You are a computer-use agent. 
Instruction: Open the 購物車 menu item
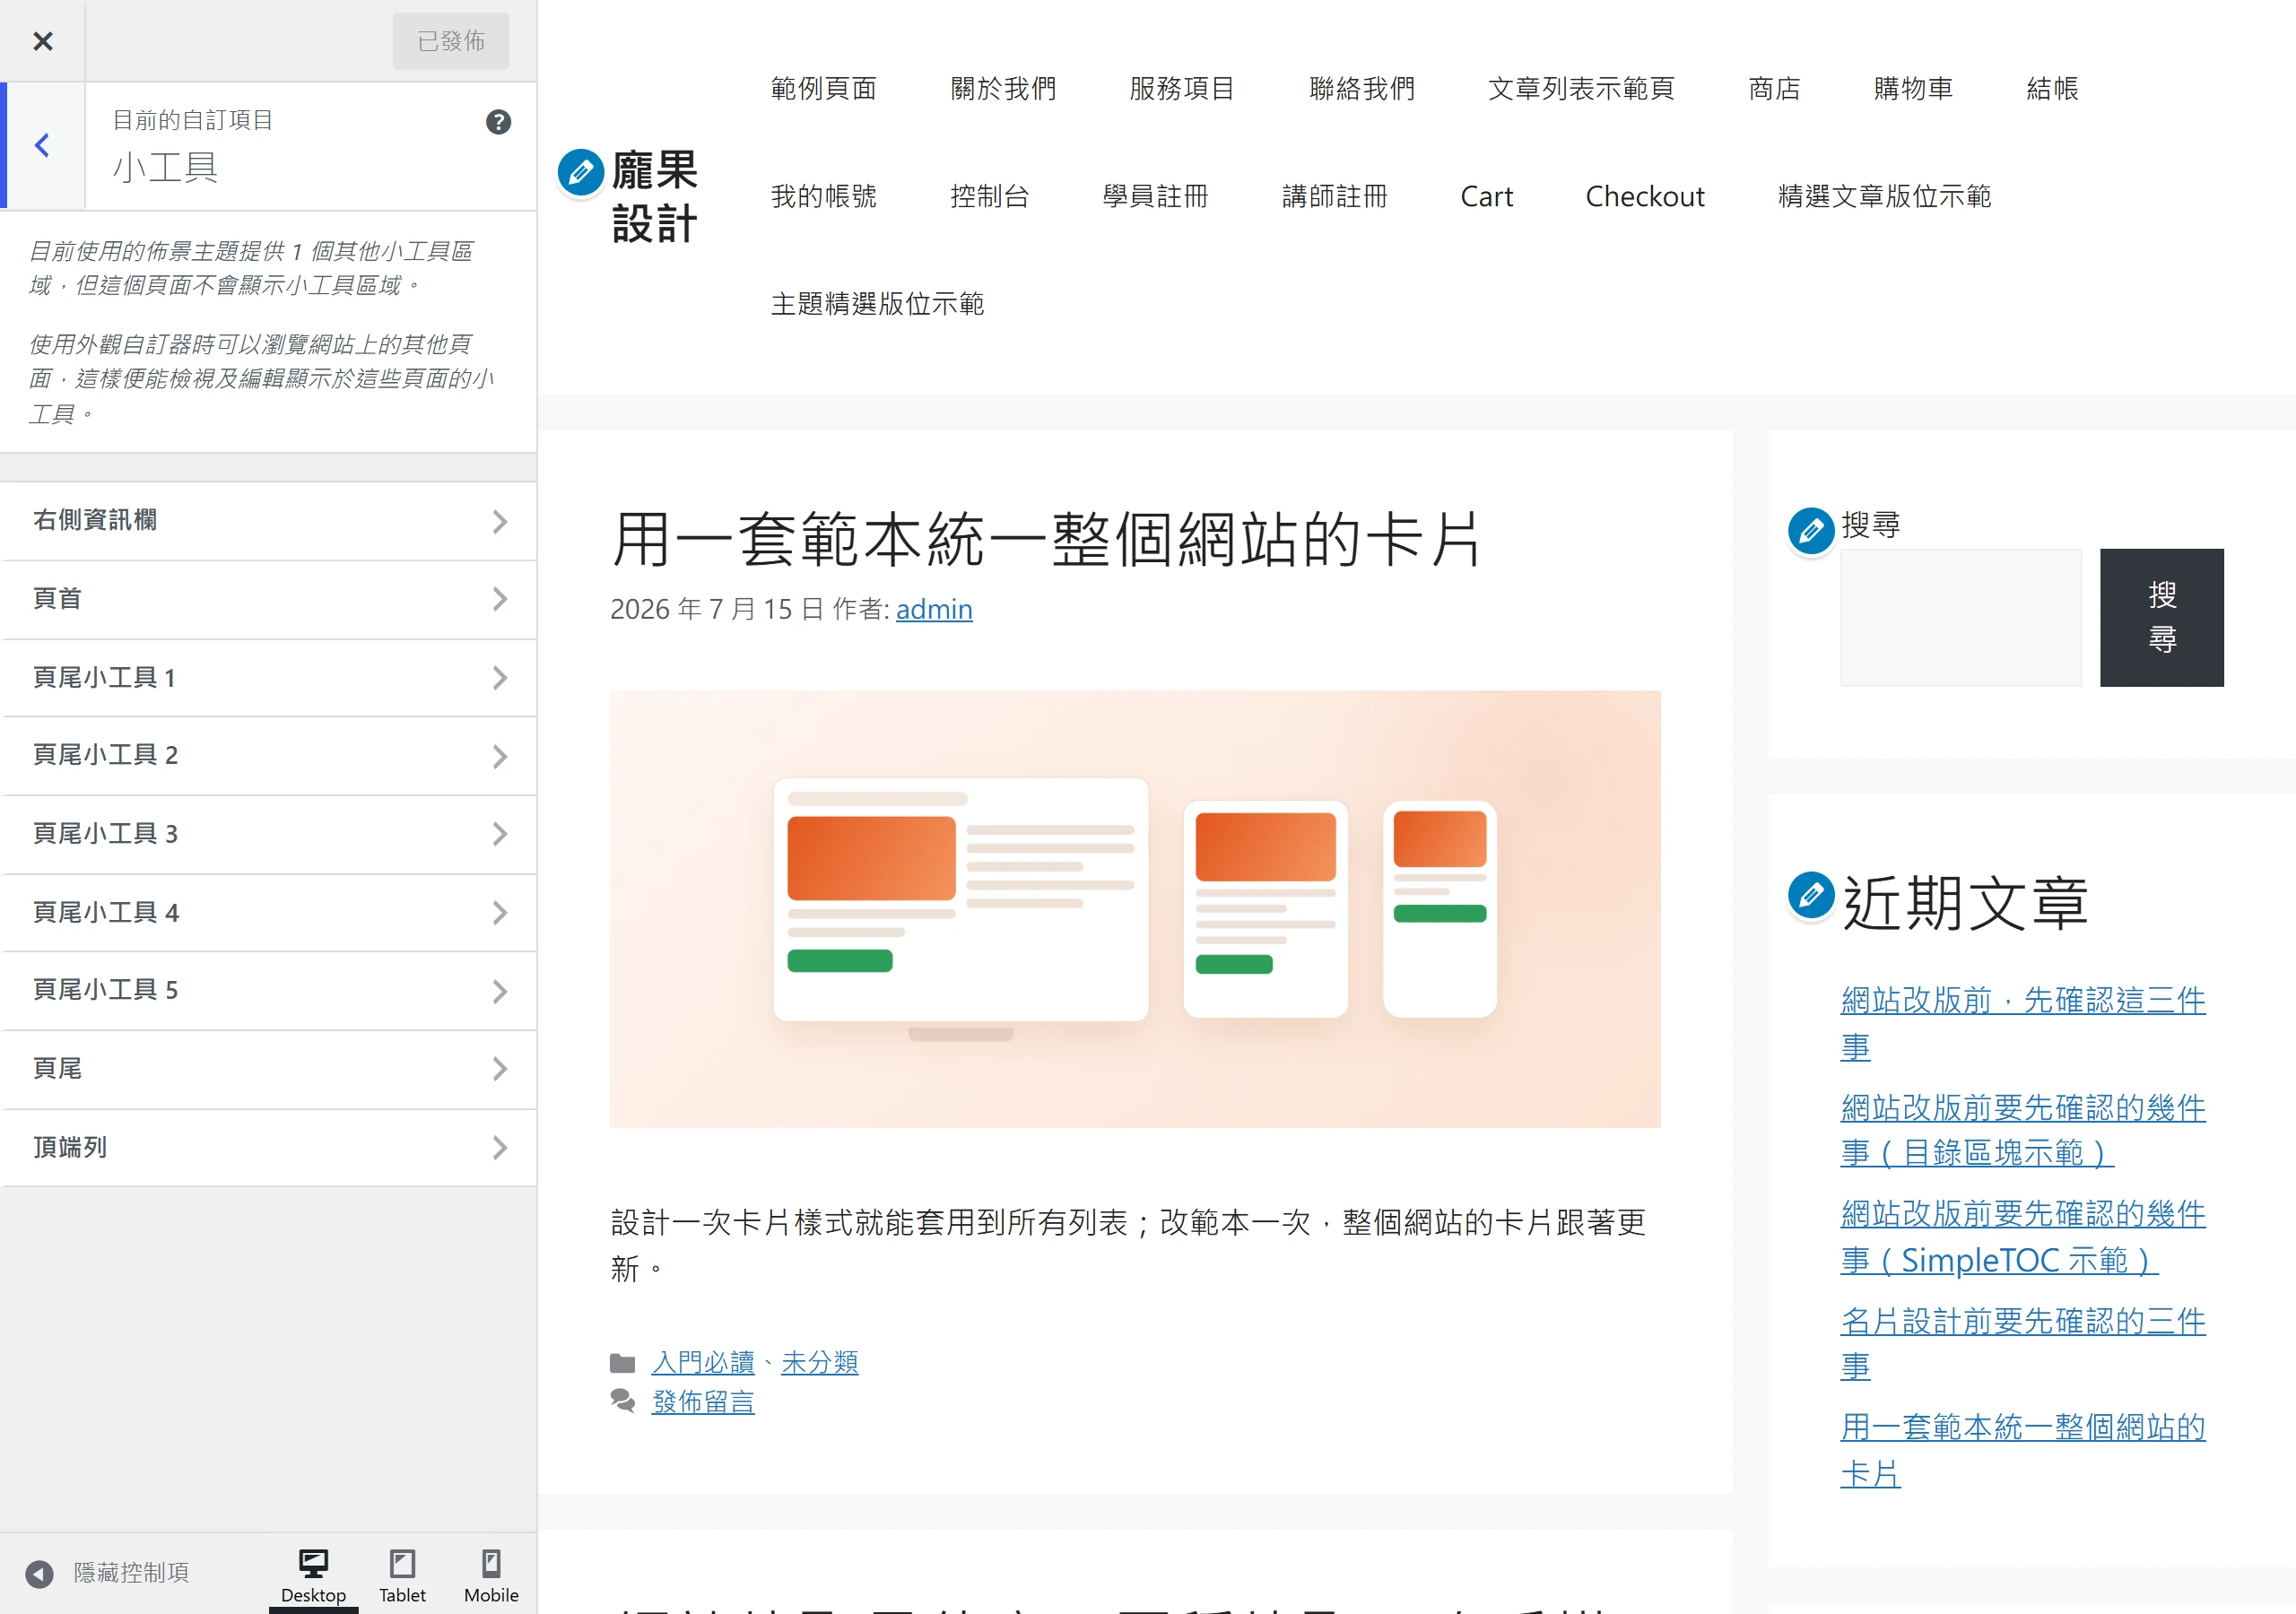pyautogui.click(x=1913, y=88)
